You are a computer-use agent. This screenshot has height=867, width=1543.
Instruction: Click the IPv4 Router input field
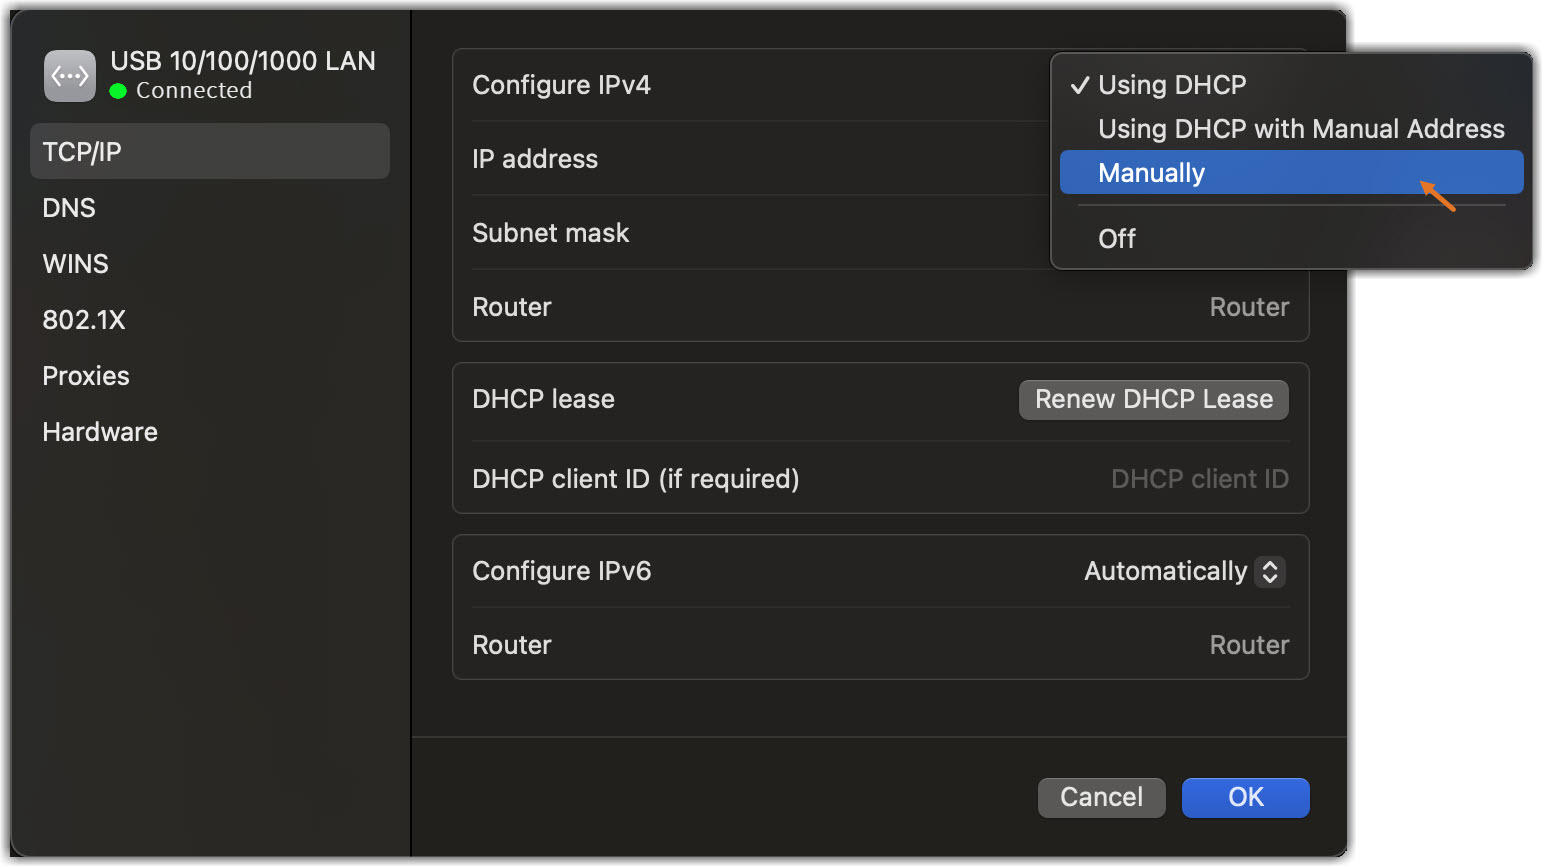[1248, 307]
